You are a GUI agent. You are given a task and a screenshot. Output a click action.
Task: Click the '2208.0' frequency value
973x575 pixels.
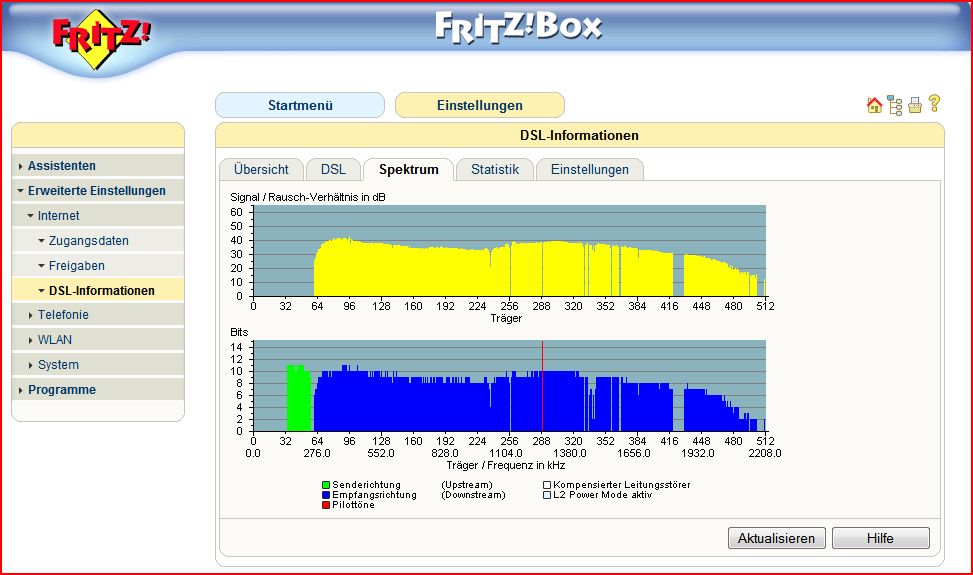764,453
